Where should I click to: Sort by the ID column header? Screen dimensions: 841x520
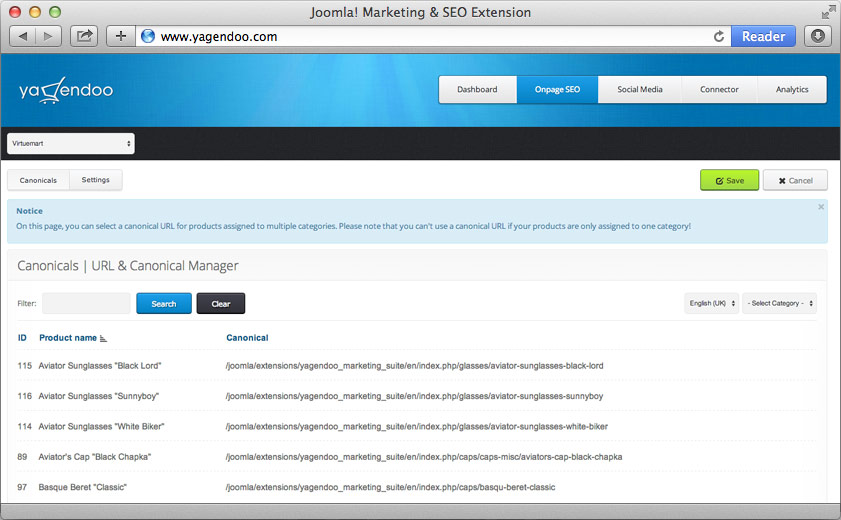(x=22, y=338)
